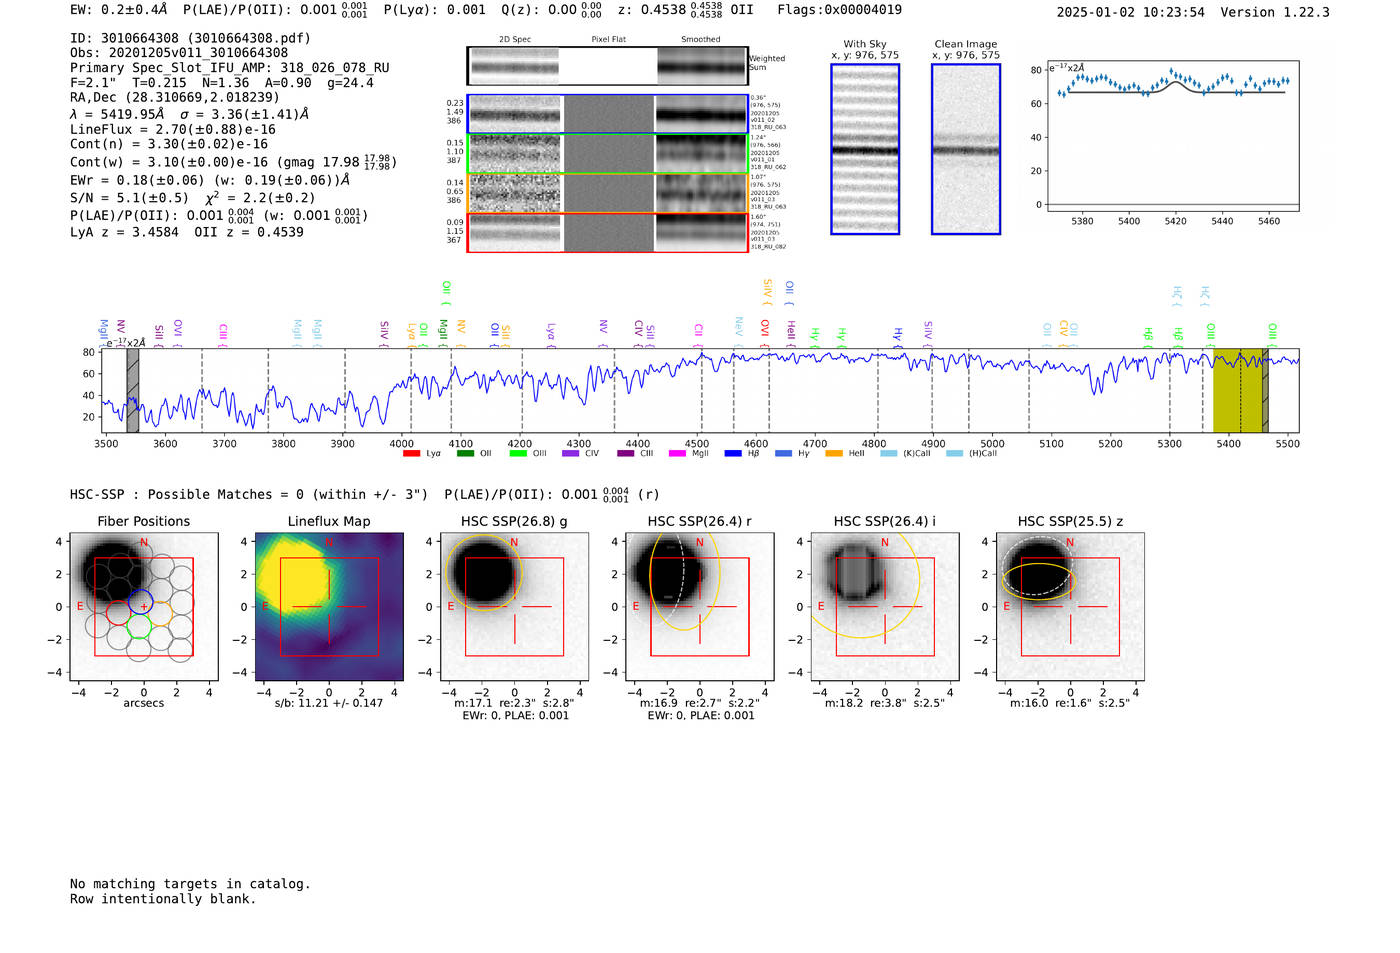Open the Clean Image cutout

click(x=966, y=149)
